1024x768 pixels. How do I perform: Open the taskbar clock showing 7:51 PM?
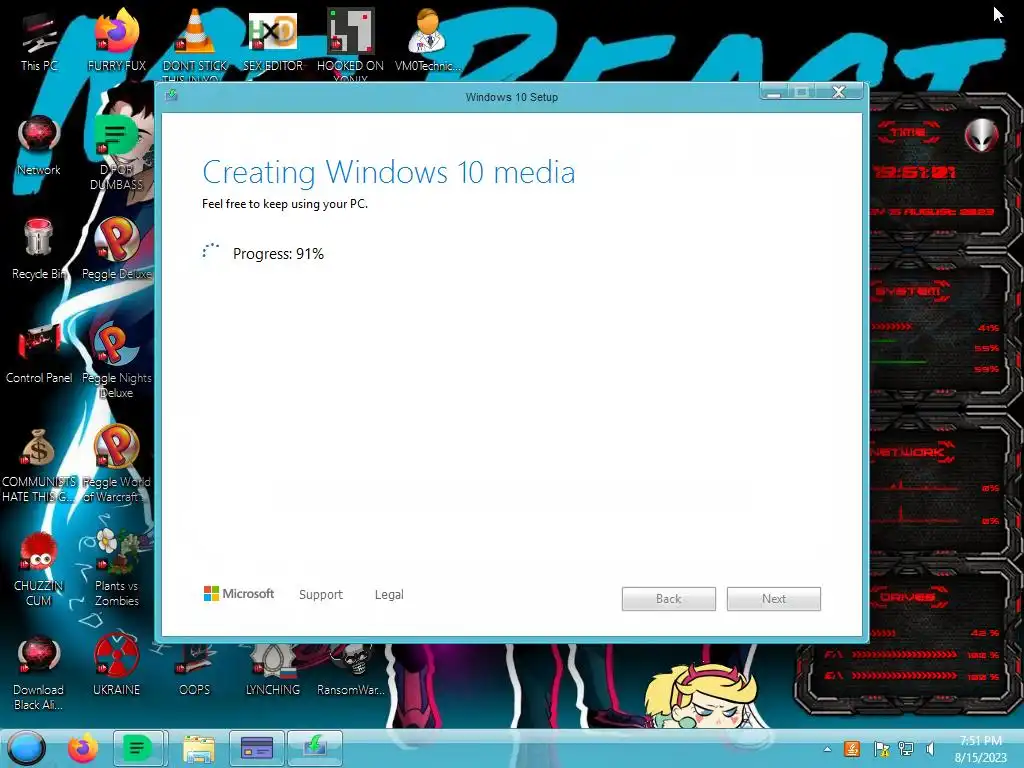pos(980,749)
